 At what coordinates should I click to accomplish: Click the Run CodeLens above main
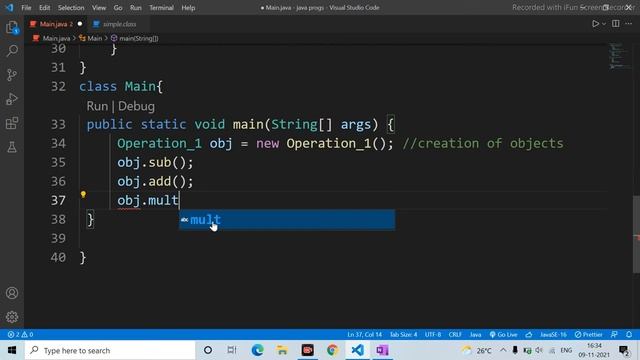pyautogui.click(x=97, y=106)
